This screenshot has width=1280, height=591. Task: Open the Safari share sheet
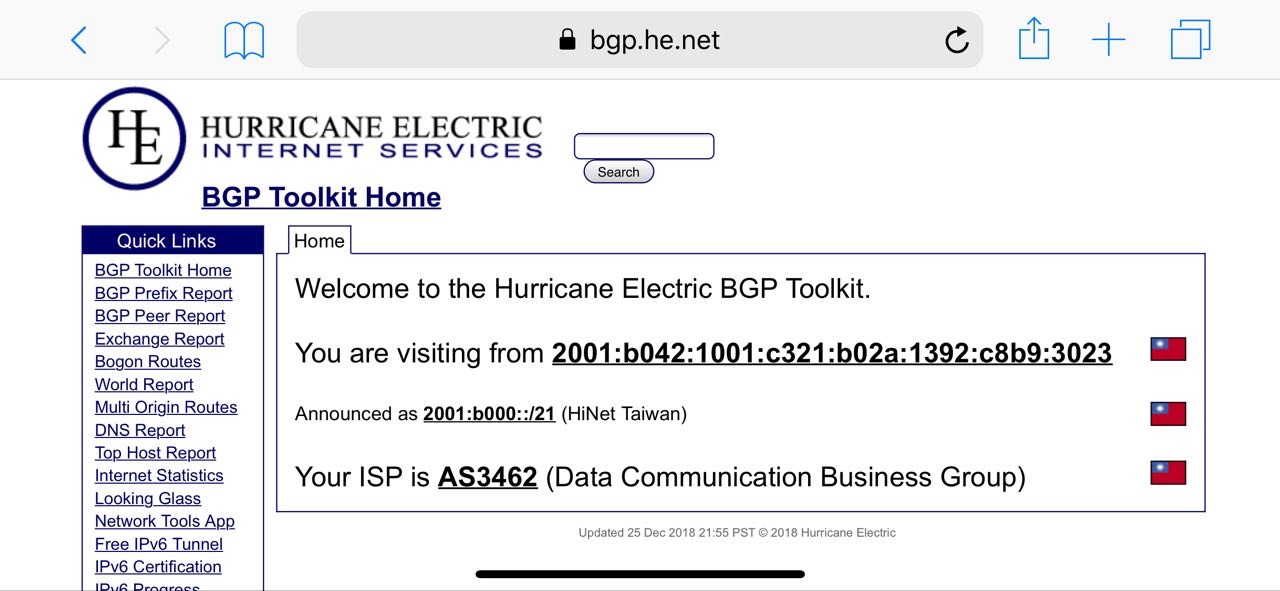pyautogui.click(x=1034, y=40)
